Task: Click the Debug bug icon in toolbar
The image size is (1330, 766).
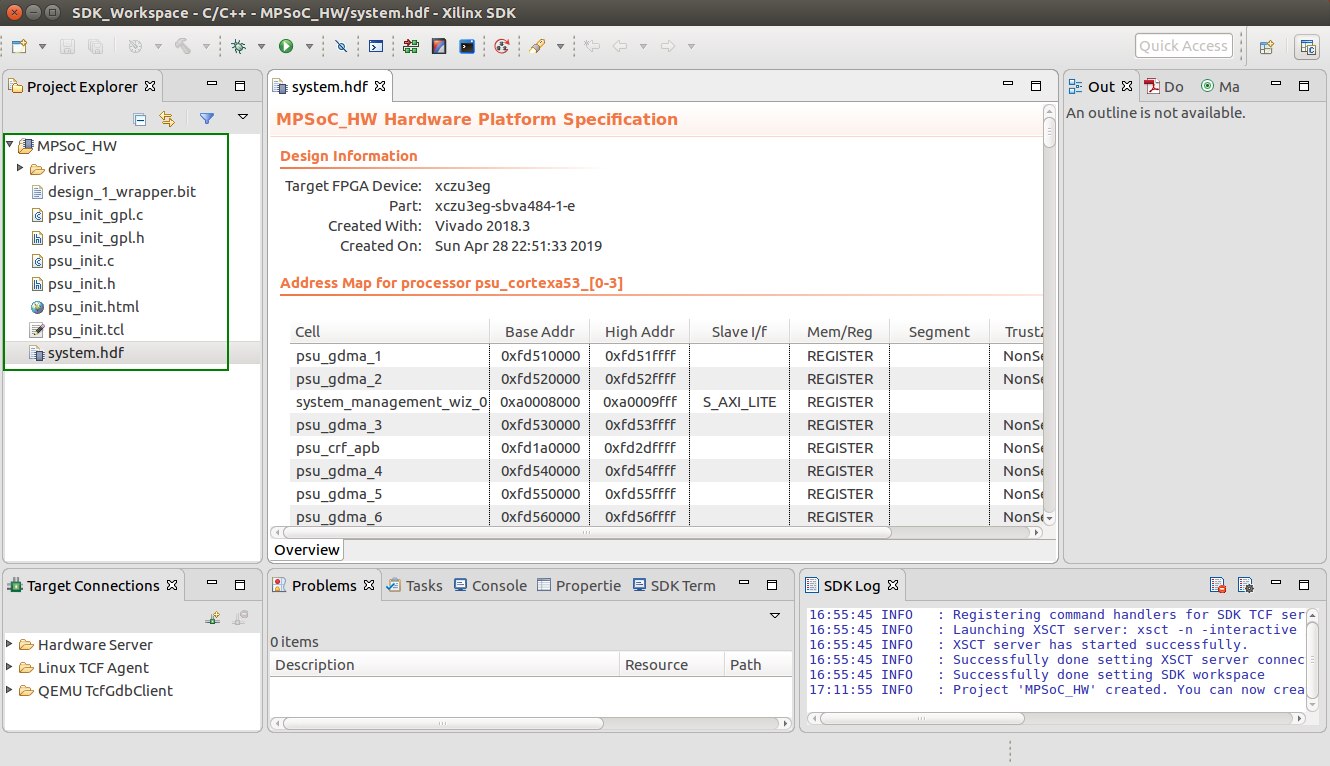Action: pos(238,46)
